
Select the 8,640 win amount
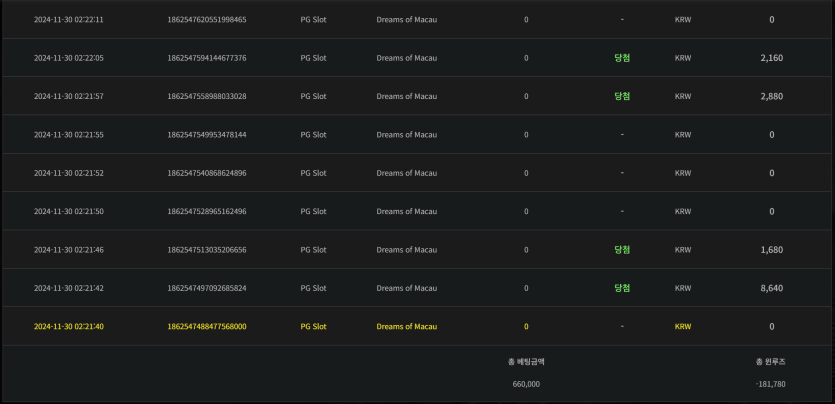771,288
